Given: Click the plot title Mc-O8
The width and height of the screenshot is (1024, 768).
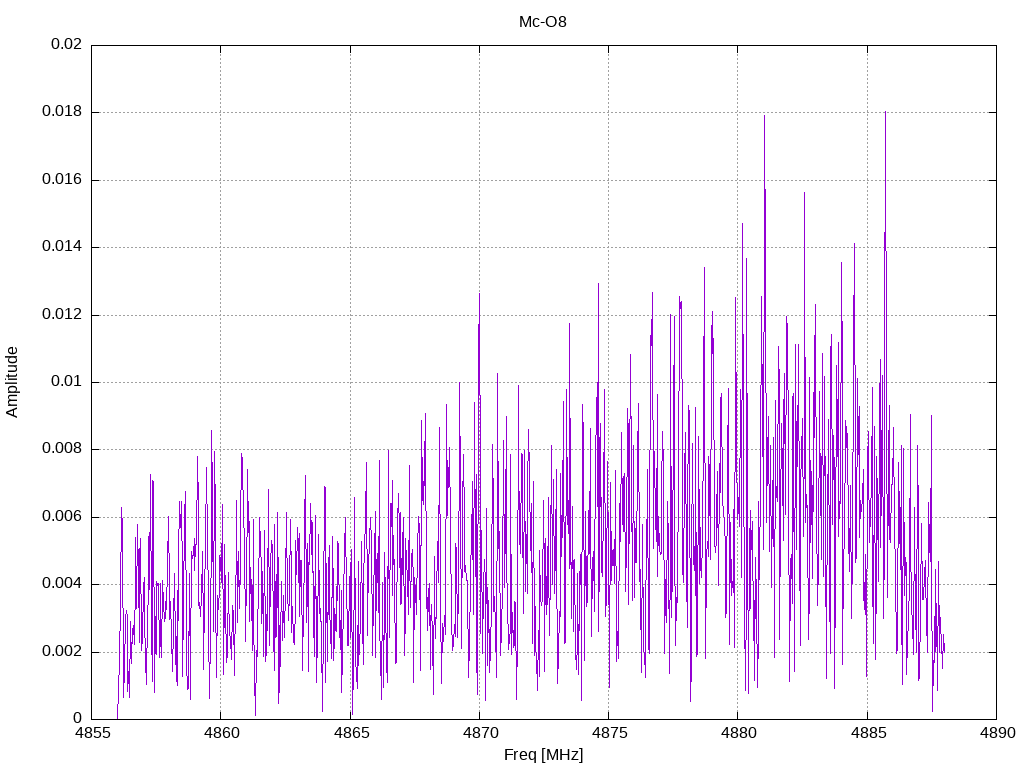Looking at the screenshot, I should 543,22.
